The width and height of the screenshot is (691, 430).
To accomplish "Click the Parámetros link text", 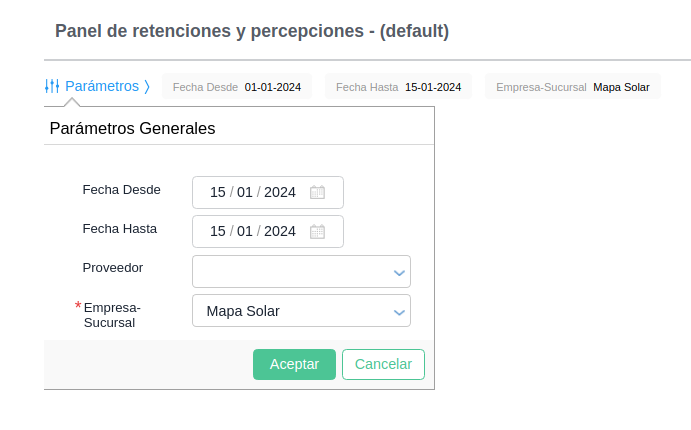I will point(102,86).
